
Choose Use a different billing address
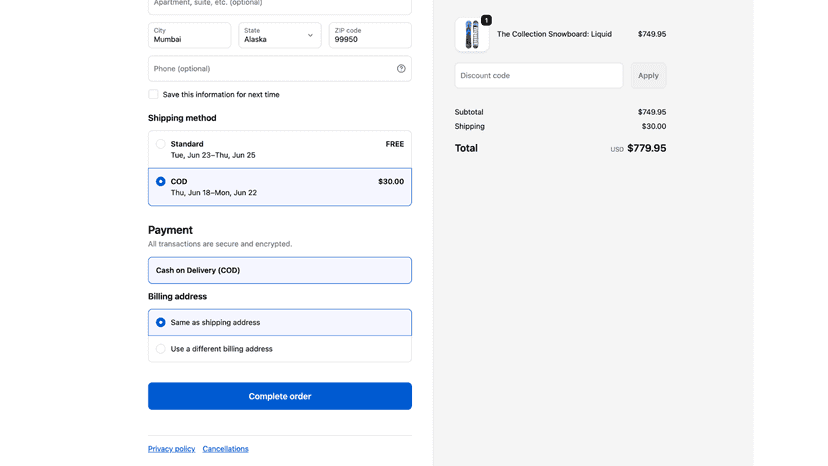point(279,349)
